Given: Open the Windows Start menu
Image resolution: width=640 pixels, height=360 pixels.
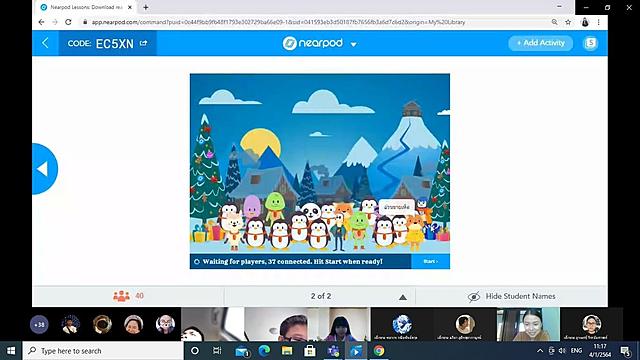Looking at the screenshot, I should (x=11, y=351).
